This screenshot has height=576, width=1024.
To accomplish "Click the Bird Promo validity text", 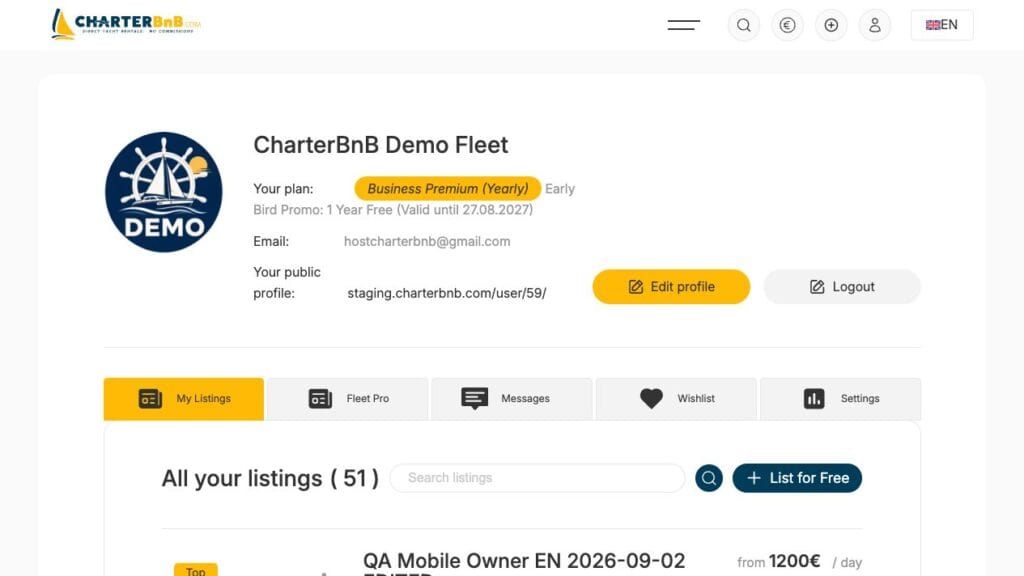I will (393, 210).
